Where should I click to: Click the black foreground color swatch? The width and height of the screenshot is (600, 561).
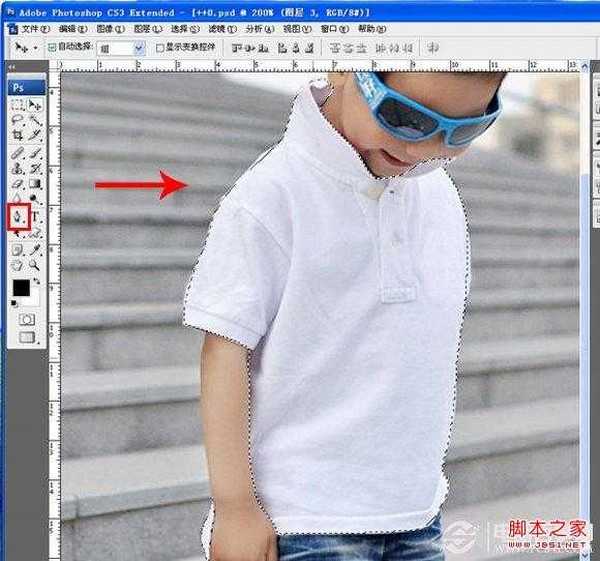coord(21,288)
